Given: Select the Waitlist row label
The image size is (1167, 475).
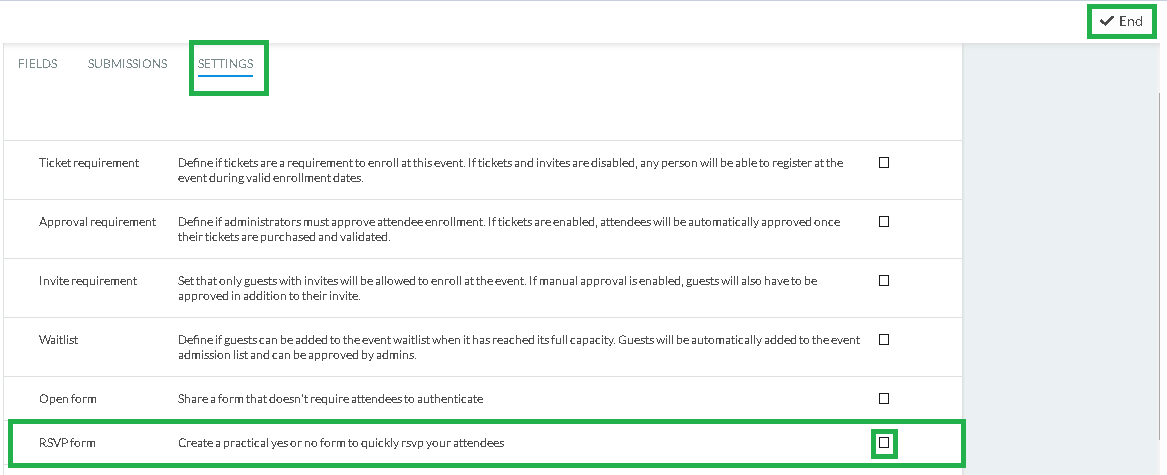Looking at the screenshot, I should click(x=58, y=340).
